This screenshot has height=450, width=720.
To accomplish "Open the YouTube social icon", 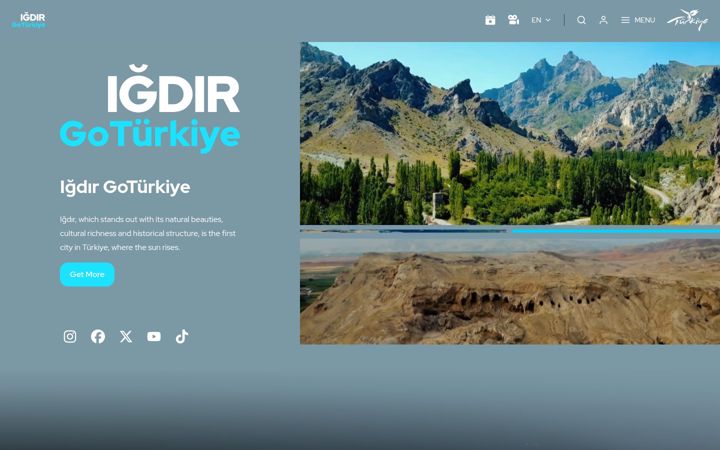I will tap(154, 337).
